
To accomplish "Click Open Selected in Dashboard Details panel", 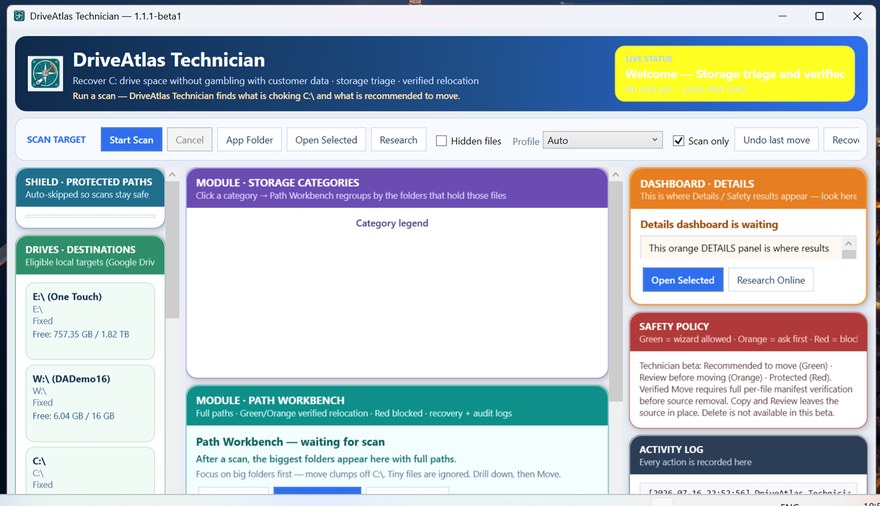I will (682, 280).
